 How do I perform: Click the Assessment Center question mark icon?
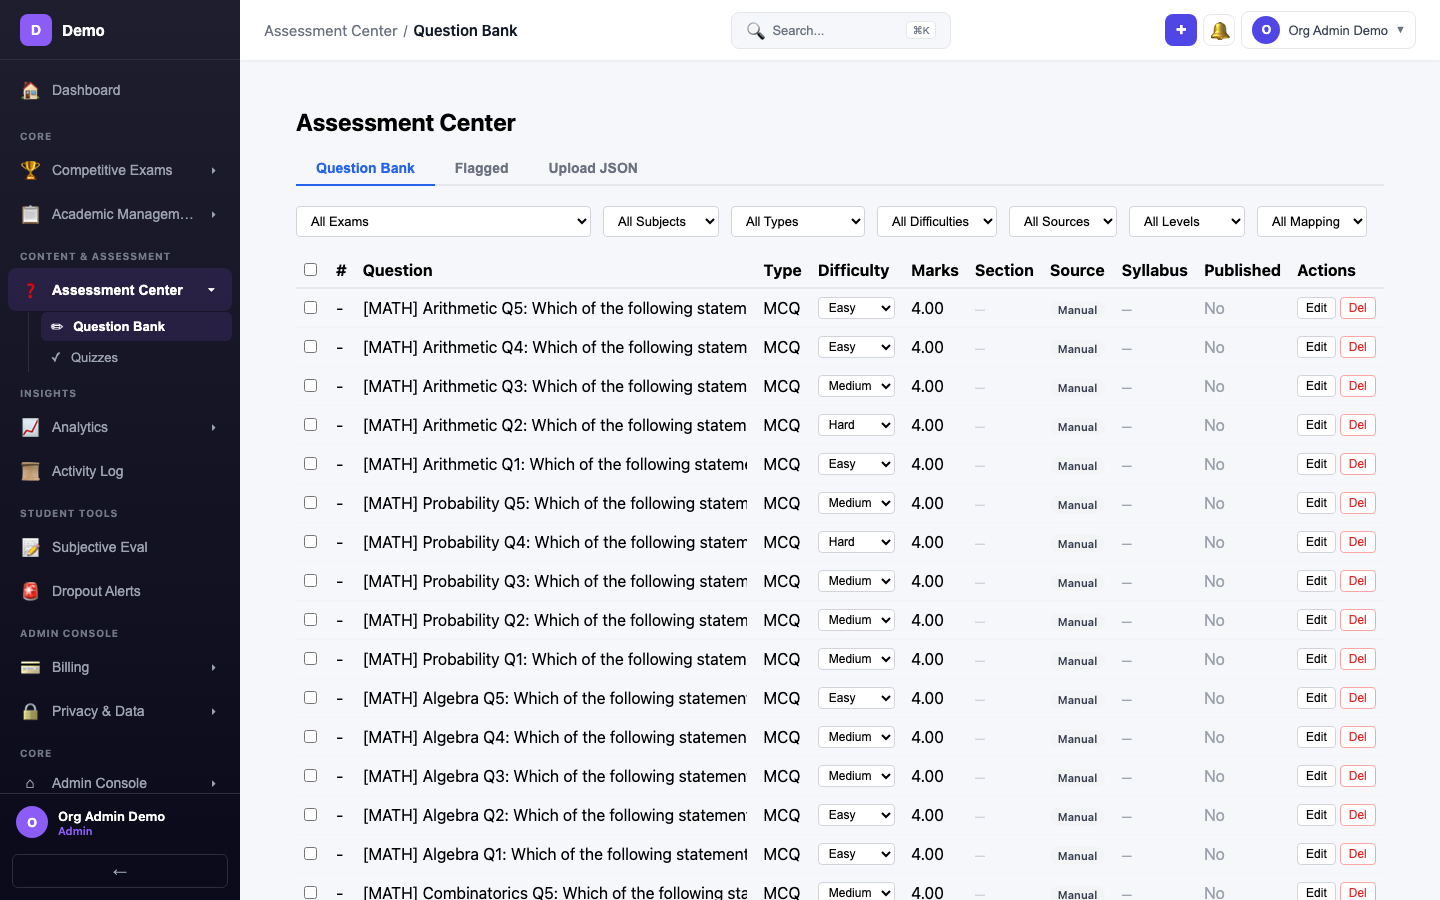[30, 290]
